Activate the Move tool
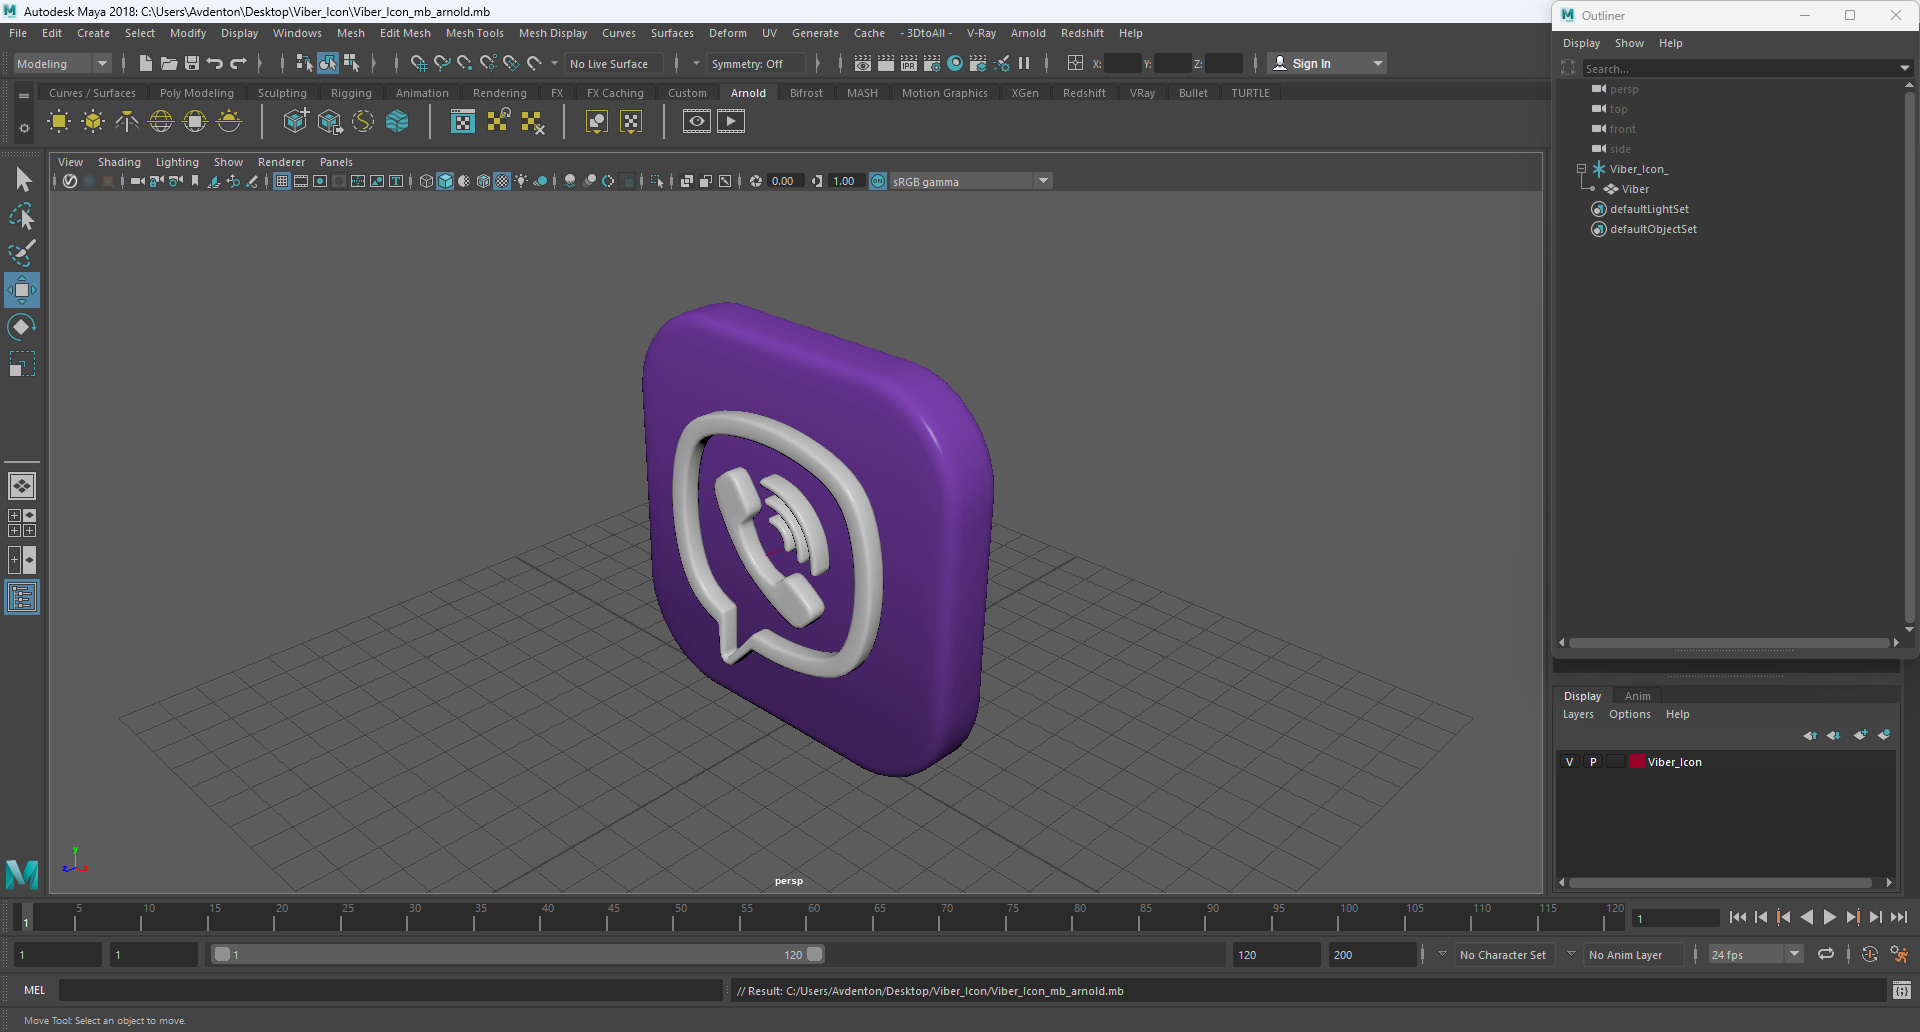Viewport: 1920px width, 1032px height. pyautogui.click(x=22, y=290)
